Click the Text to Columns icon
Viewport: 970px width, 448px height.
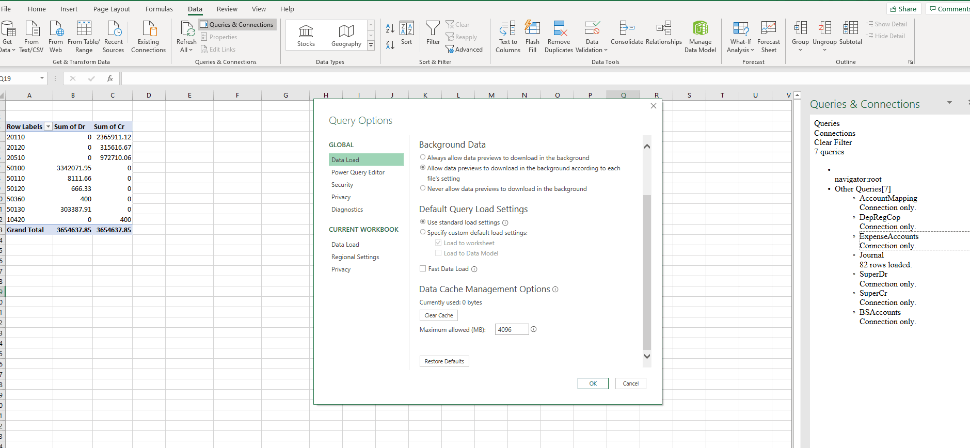pos(507,28)
